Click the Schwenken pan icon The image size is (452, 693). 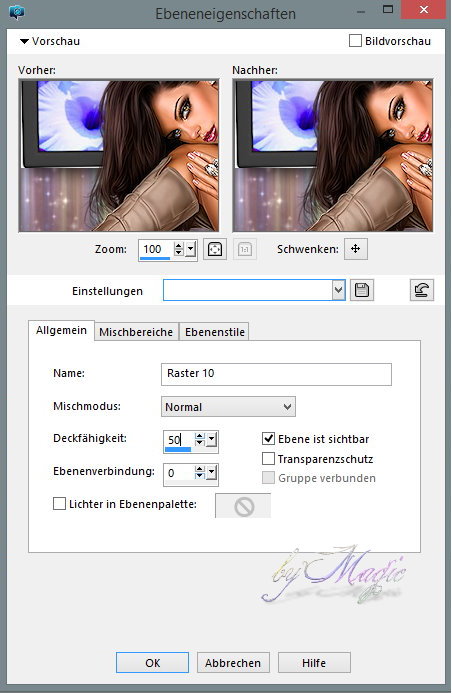(356, 249)
